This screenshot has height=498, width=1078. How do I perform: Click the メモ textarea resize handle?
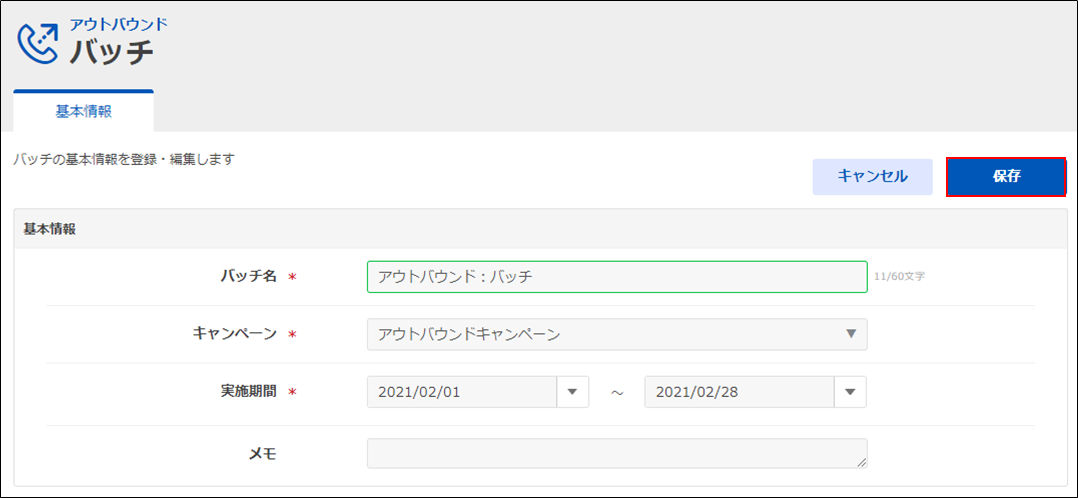861,462
